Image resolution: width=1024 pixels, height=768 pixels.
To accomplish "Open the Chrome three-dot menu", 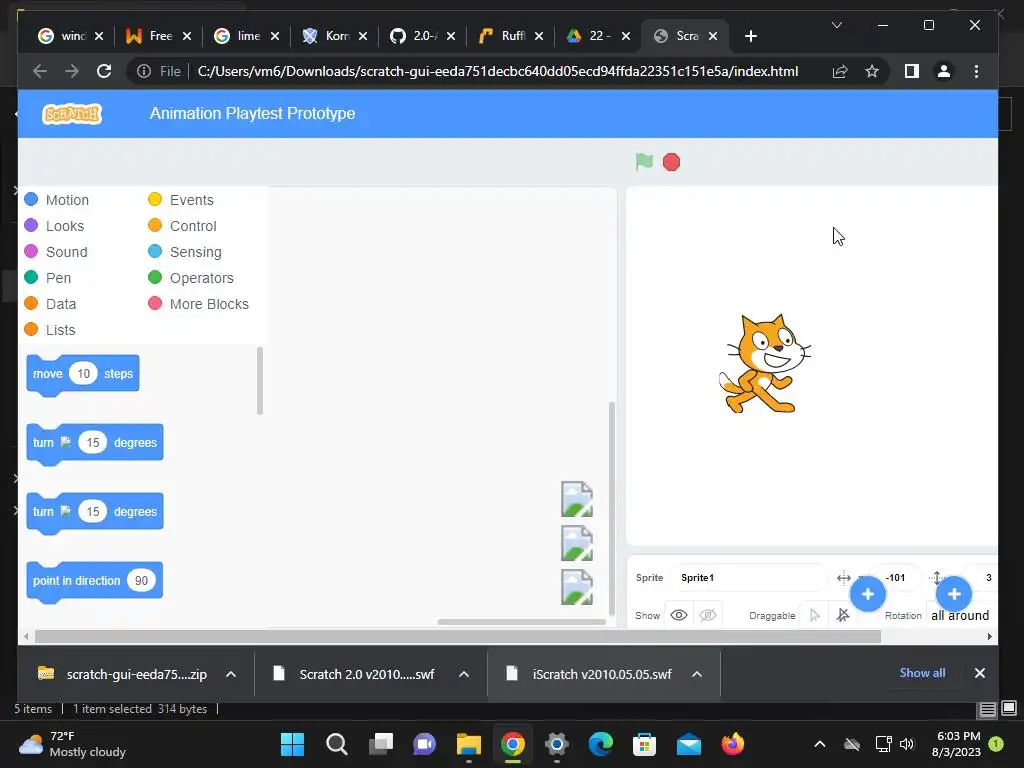I will point(976,71).
